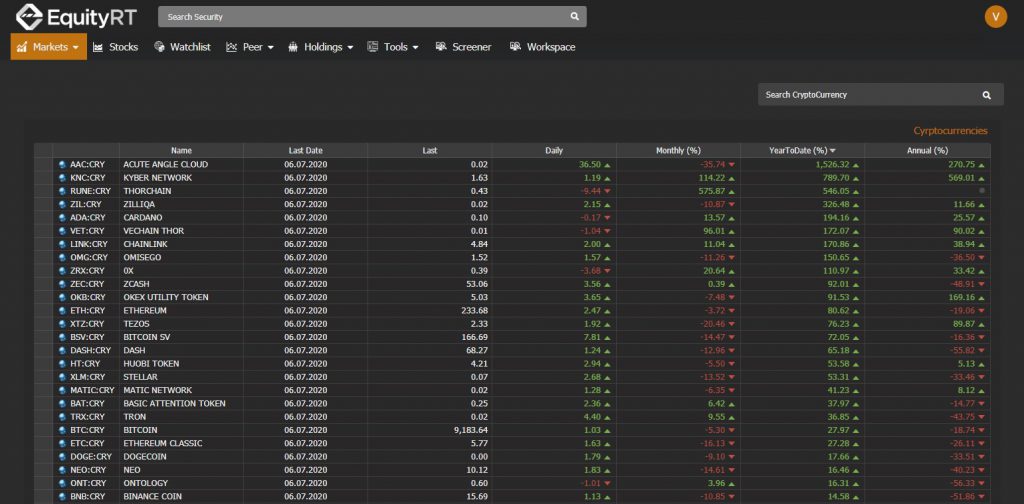The width and height of the screenshot is (1024, 504).
Task: Click the globe icon for OMG:CRY
Action: pos(62,257)
